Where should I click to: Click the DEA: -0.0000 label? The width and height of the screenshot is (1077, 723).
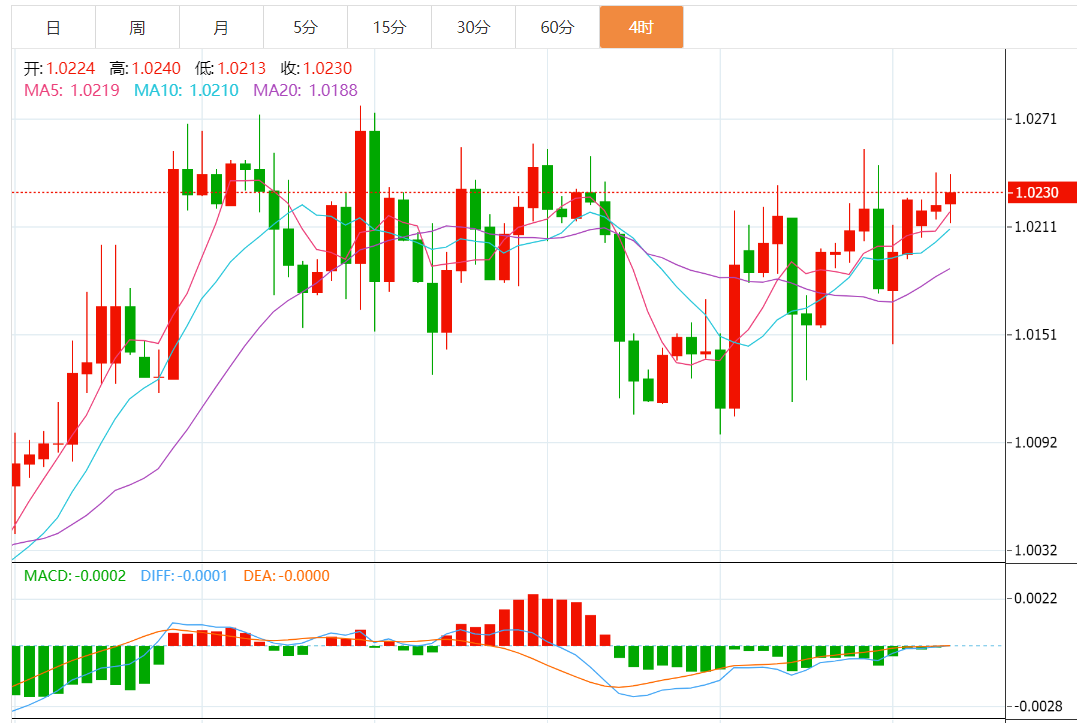pyautogui.click(x=286, y=576)
